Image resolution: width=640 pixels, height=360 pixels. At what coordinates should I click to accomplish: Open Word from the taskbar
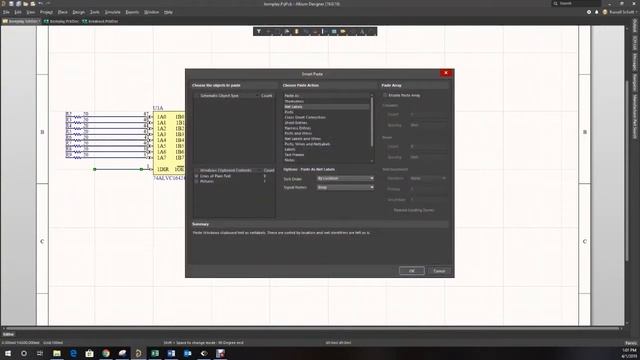coord(171,353)
